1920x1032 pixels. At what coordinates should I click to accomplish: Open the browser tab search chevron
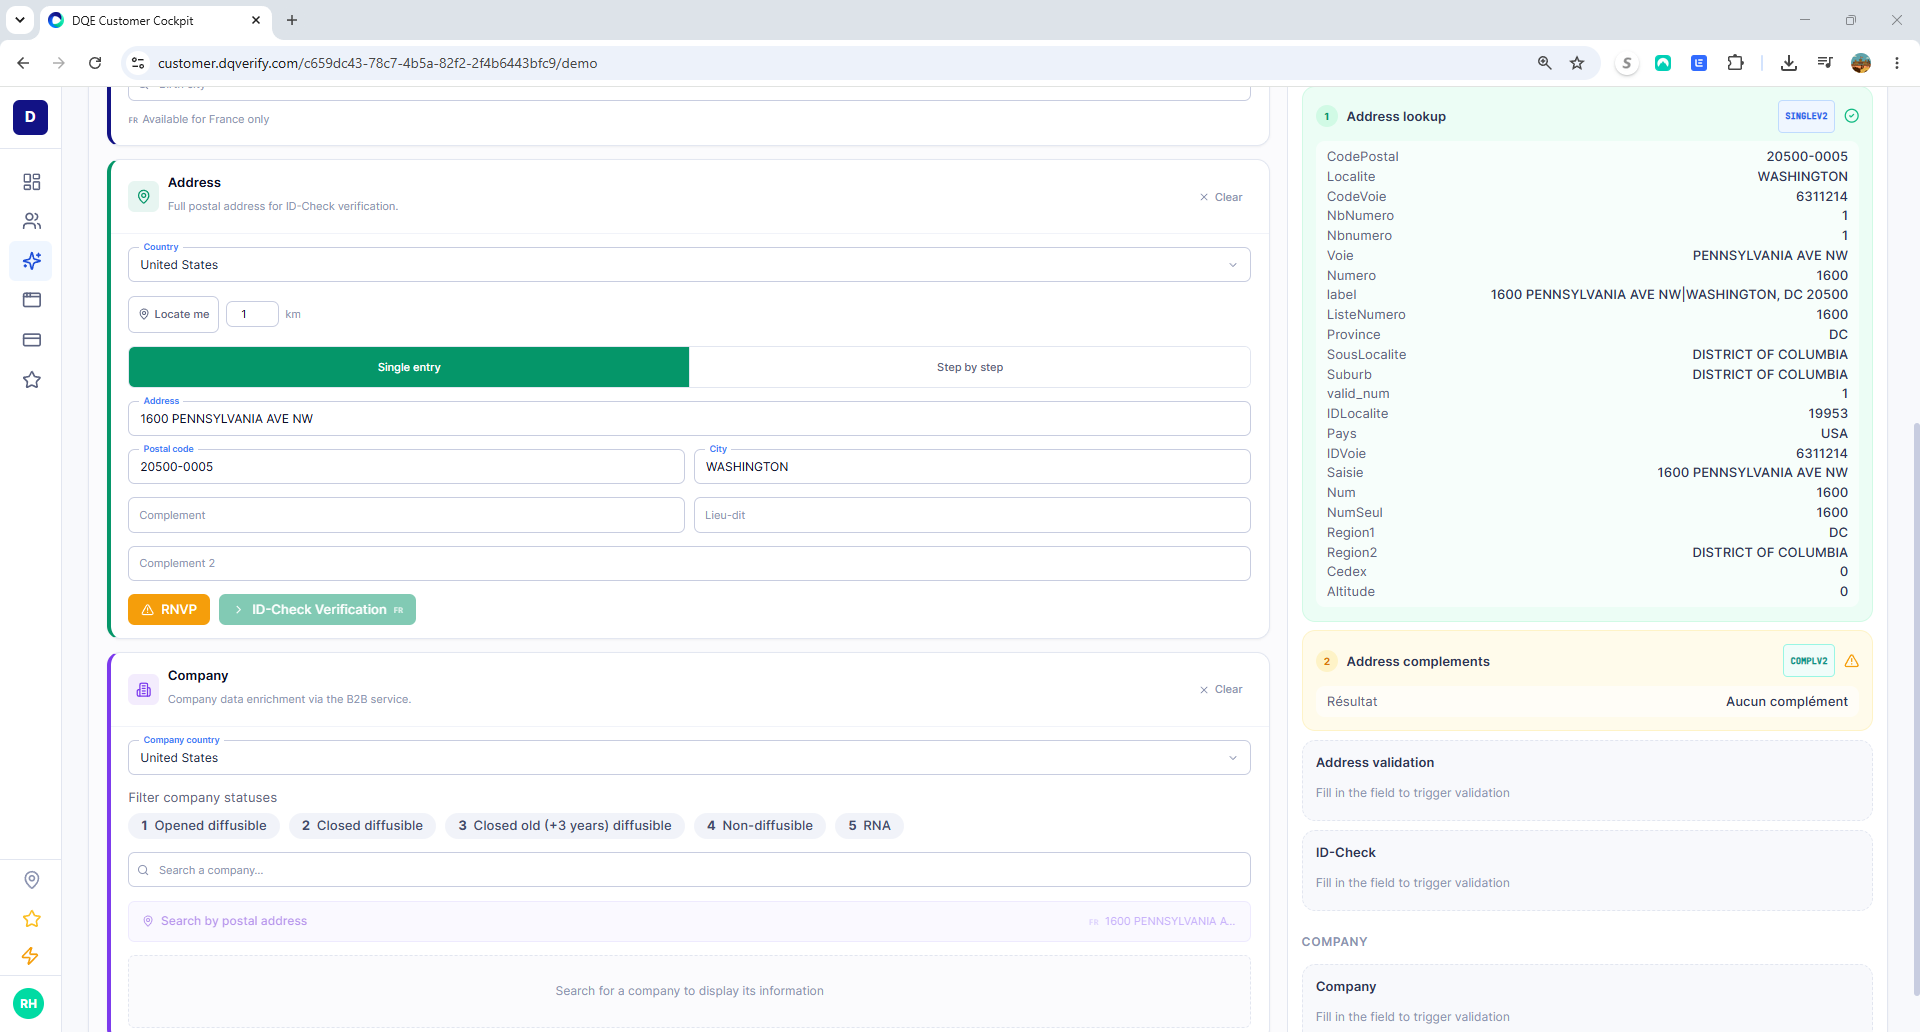coord(19,20)
